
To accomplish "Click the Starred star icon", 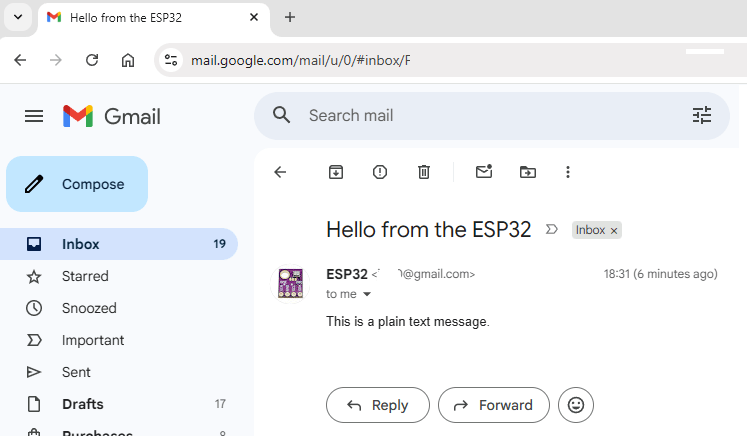I will 34,276.
